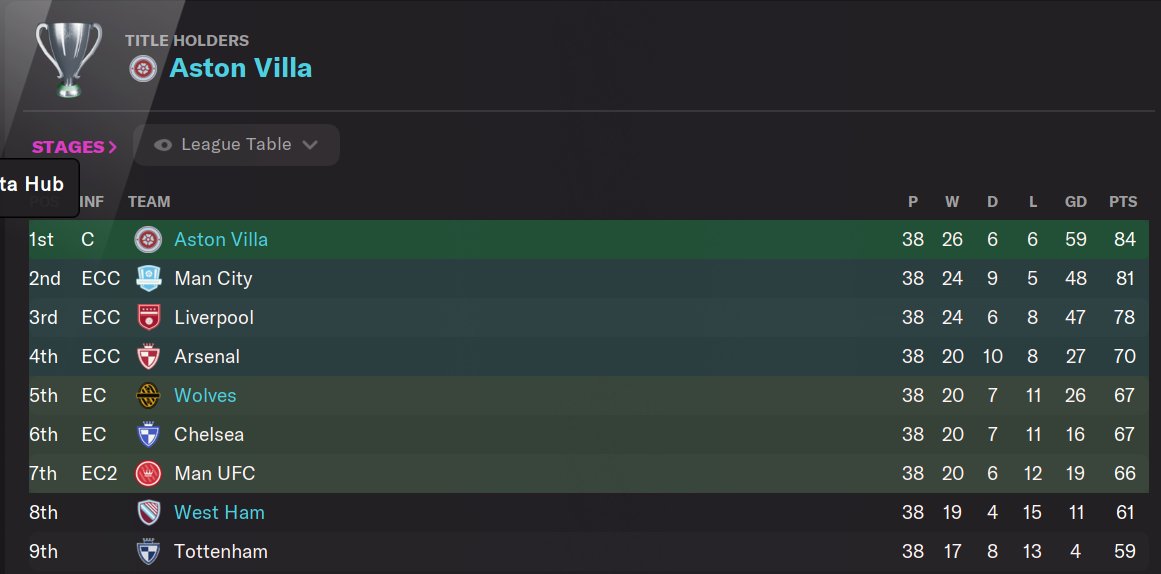Click the Man City club badge
1161x574 pixels.
(x=148, y=279)
